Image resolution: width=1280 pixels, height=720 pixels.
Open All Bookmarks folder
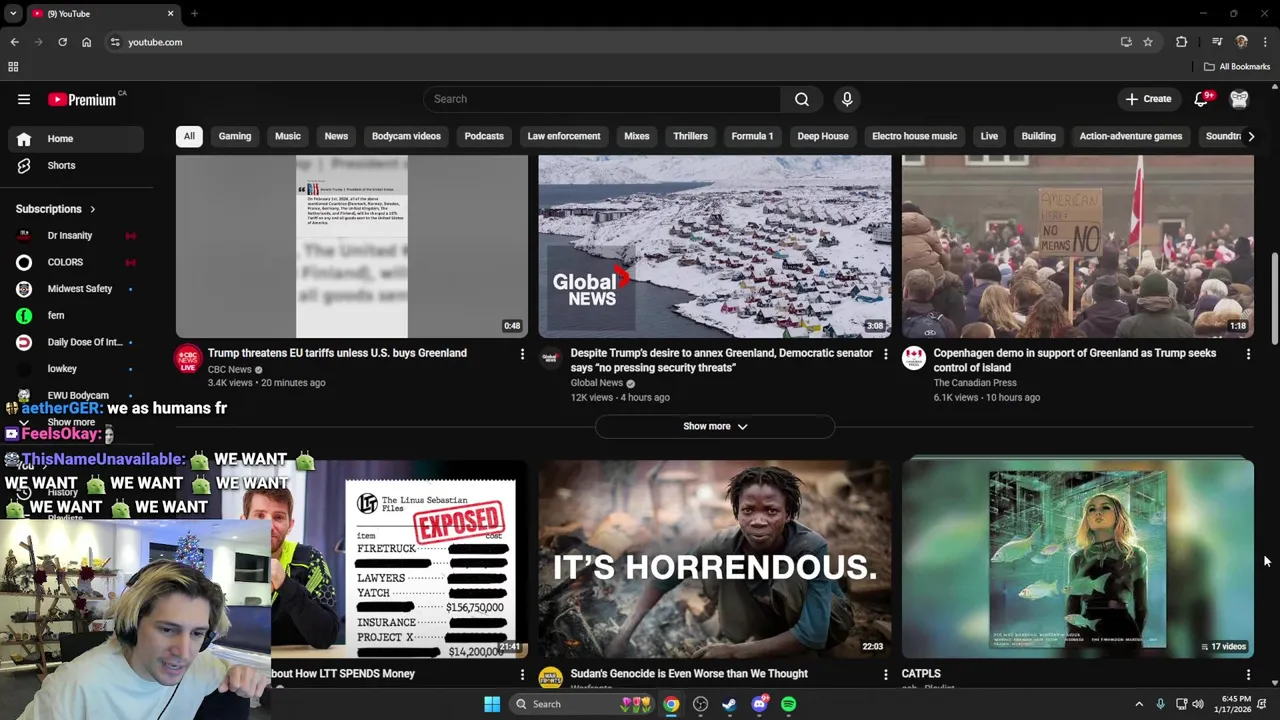pos(1237,67)
